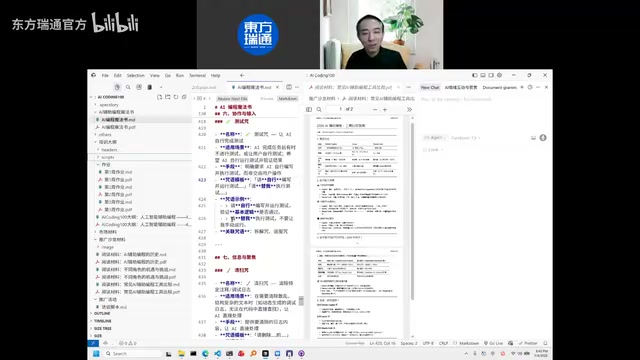Click the Windows taskbar Search box
640x360 pixels.
coord(133,353)
